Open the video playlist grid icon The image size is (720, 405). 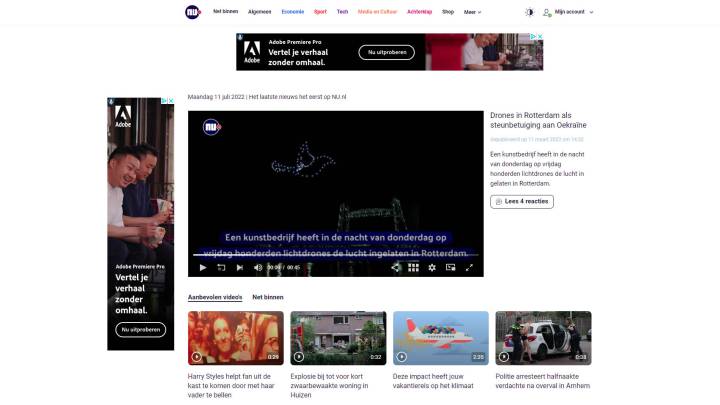pos(413,267)
